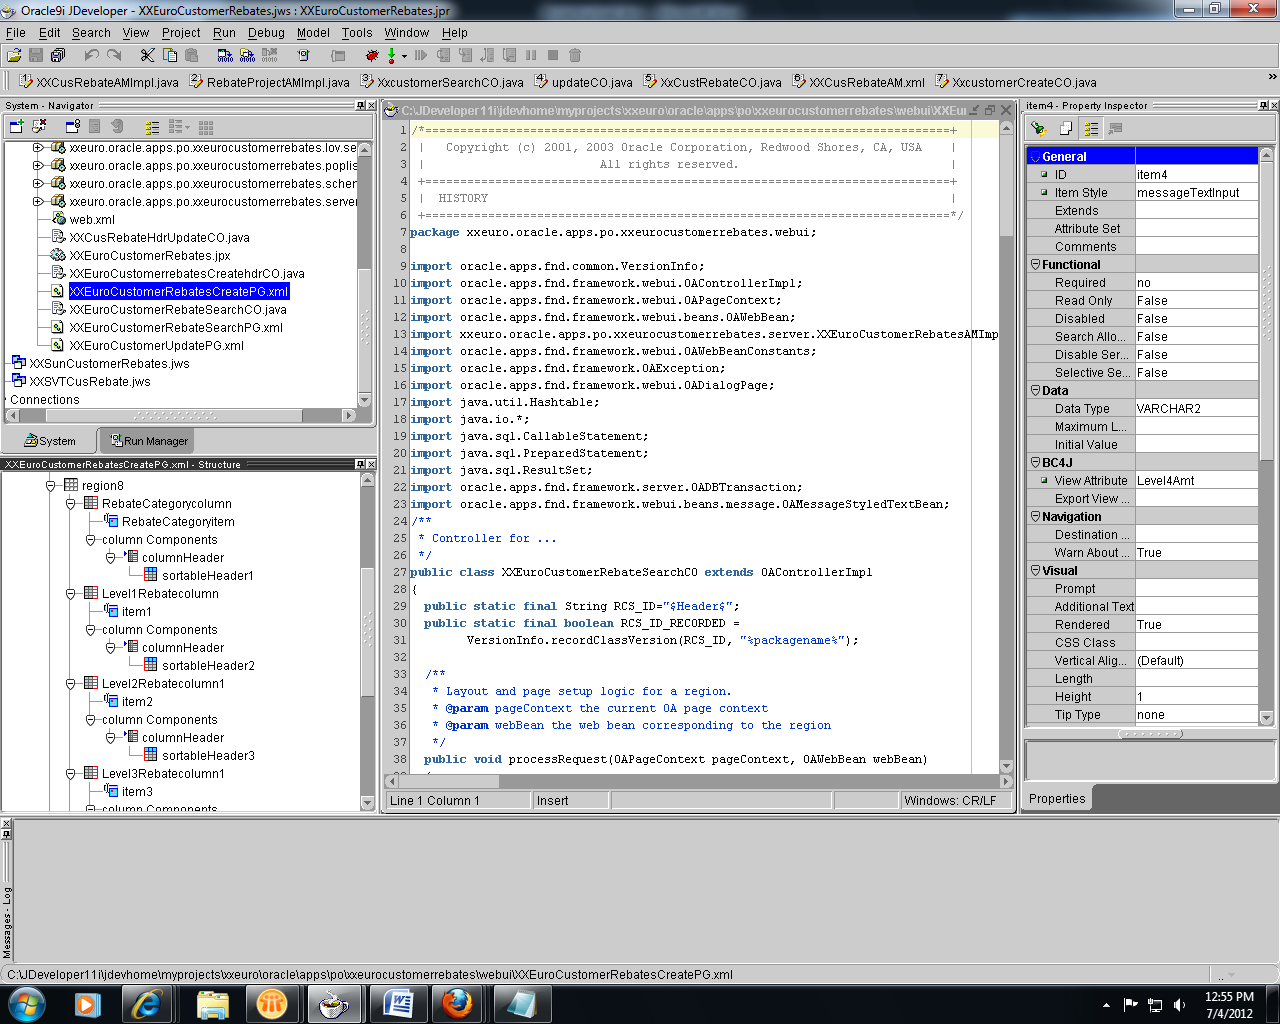1280x1024 pixels.
Task: Open the Debug menu
Action: click(x=266, y=32)
